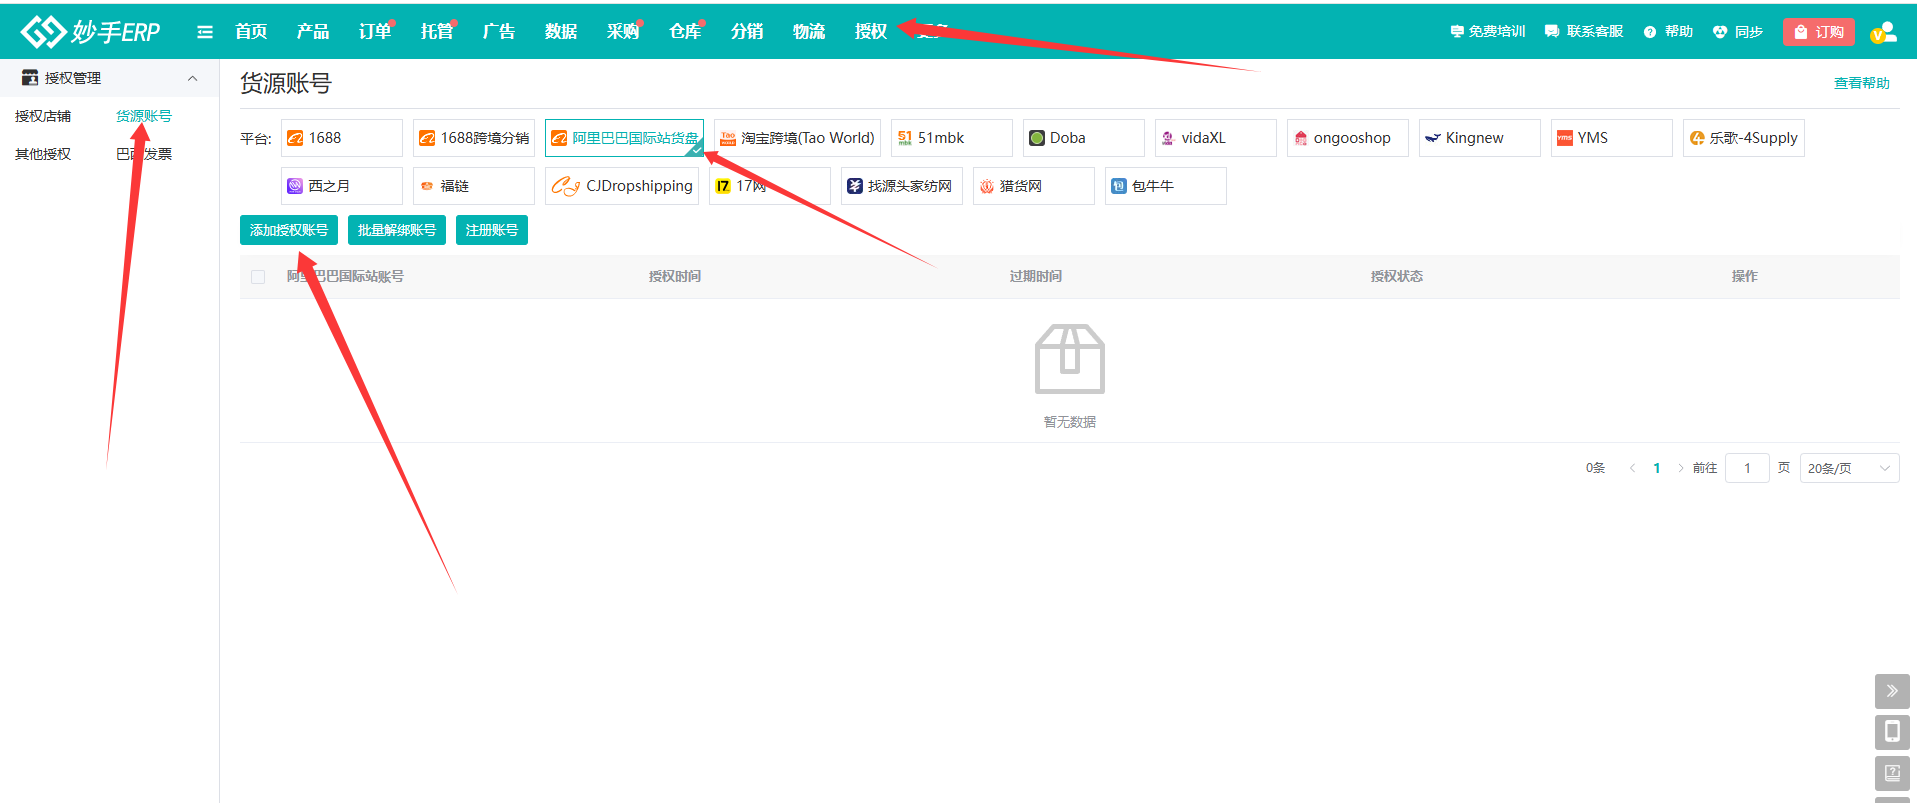The height and width of the screenshot is (803, 1917).
Task: Select the 1688 platform
Action: [x=342, y=138]
